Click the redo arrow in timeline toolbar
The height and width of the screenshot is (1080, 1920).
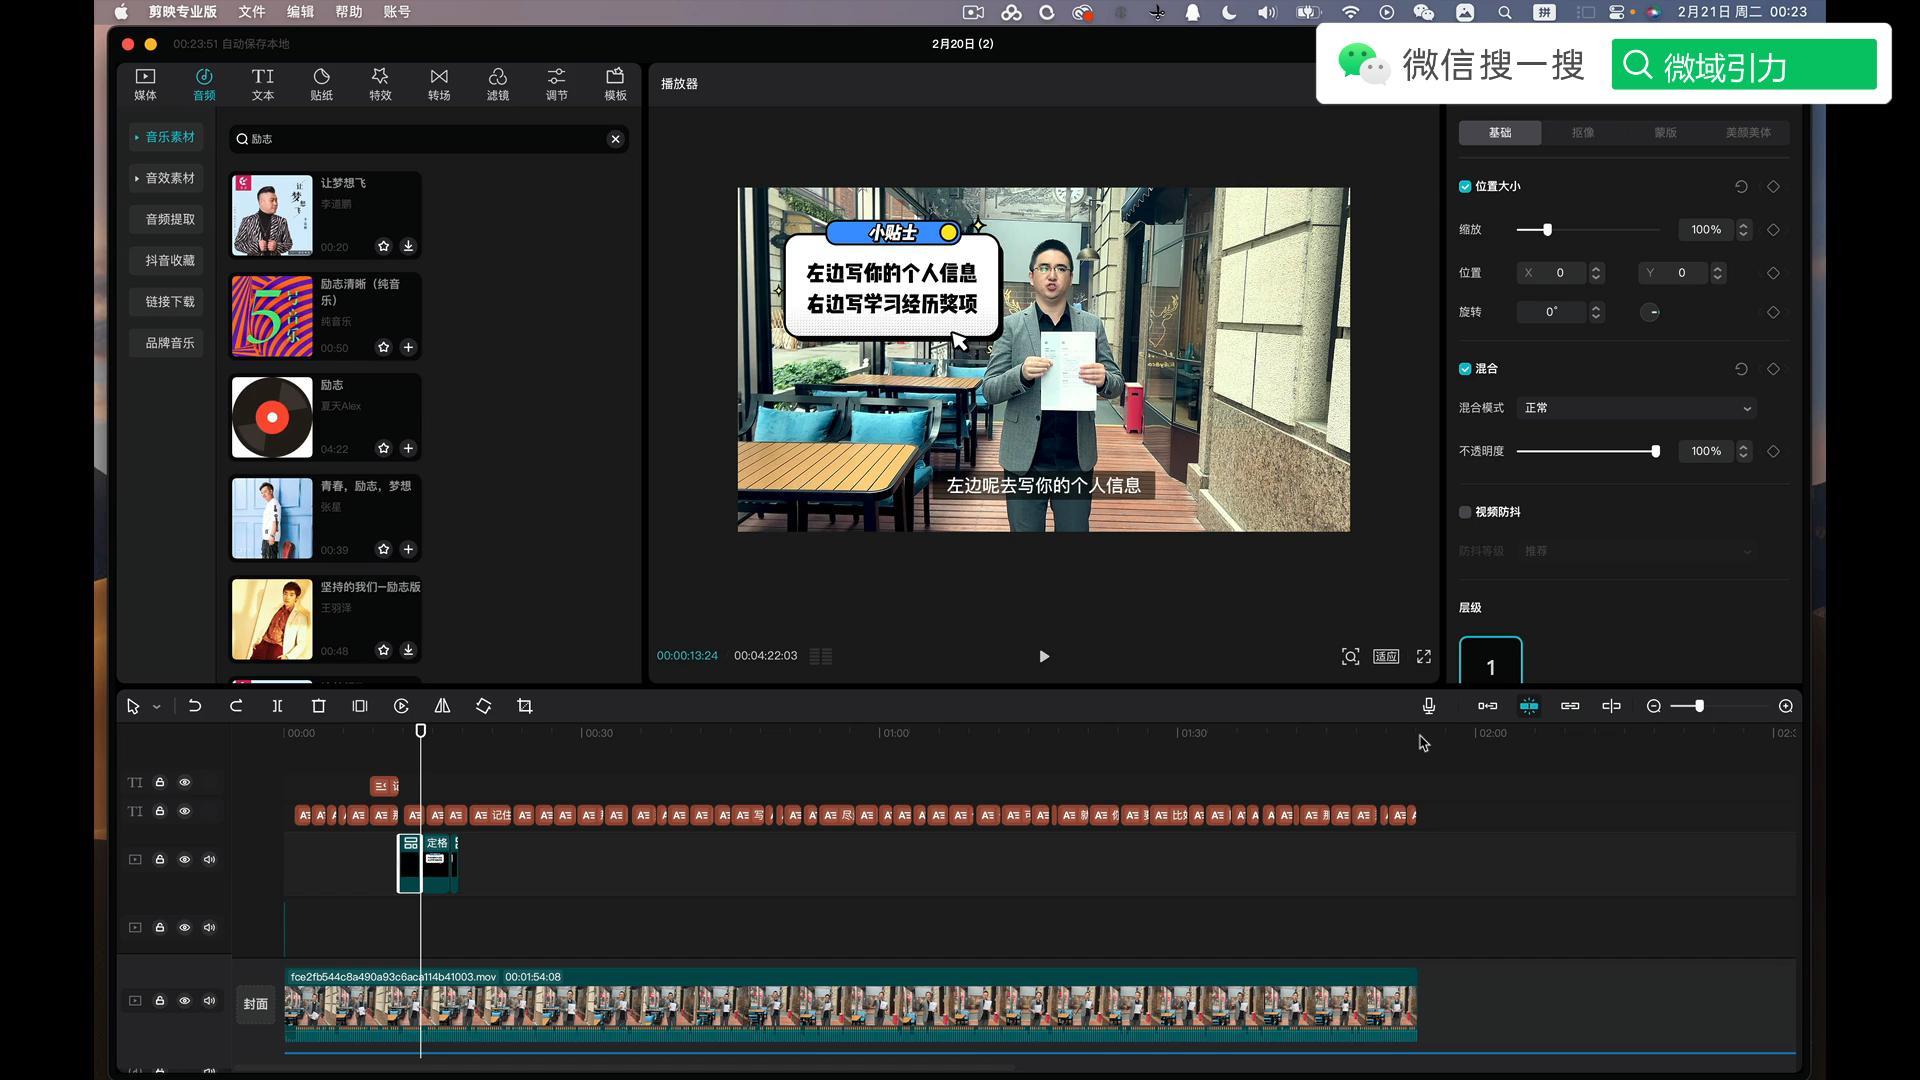tap(236, 706)
